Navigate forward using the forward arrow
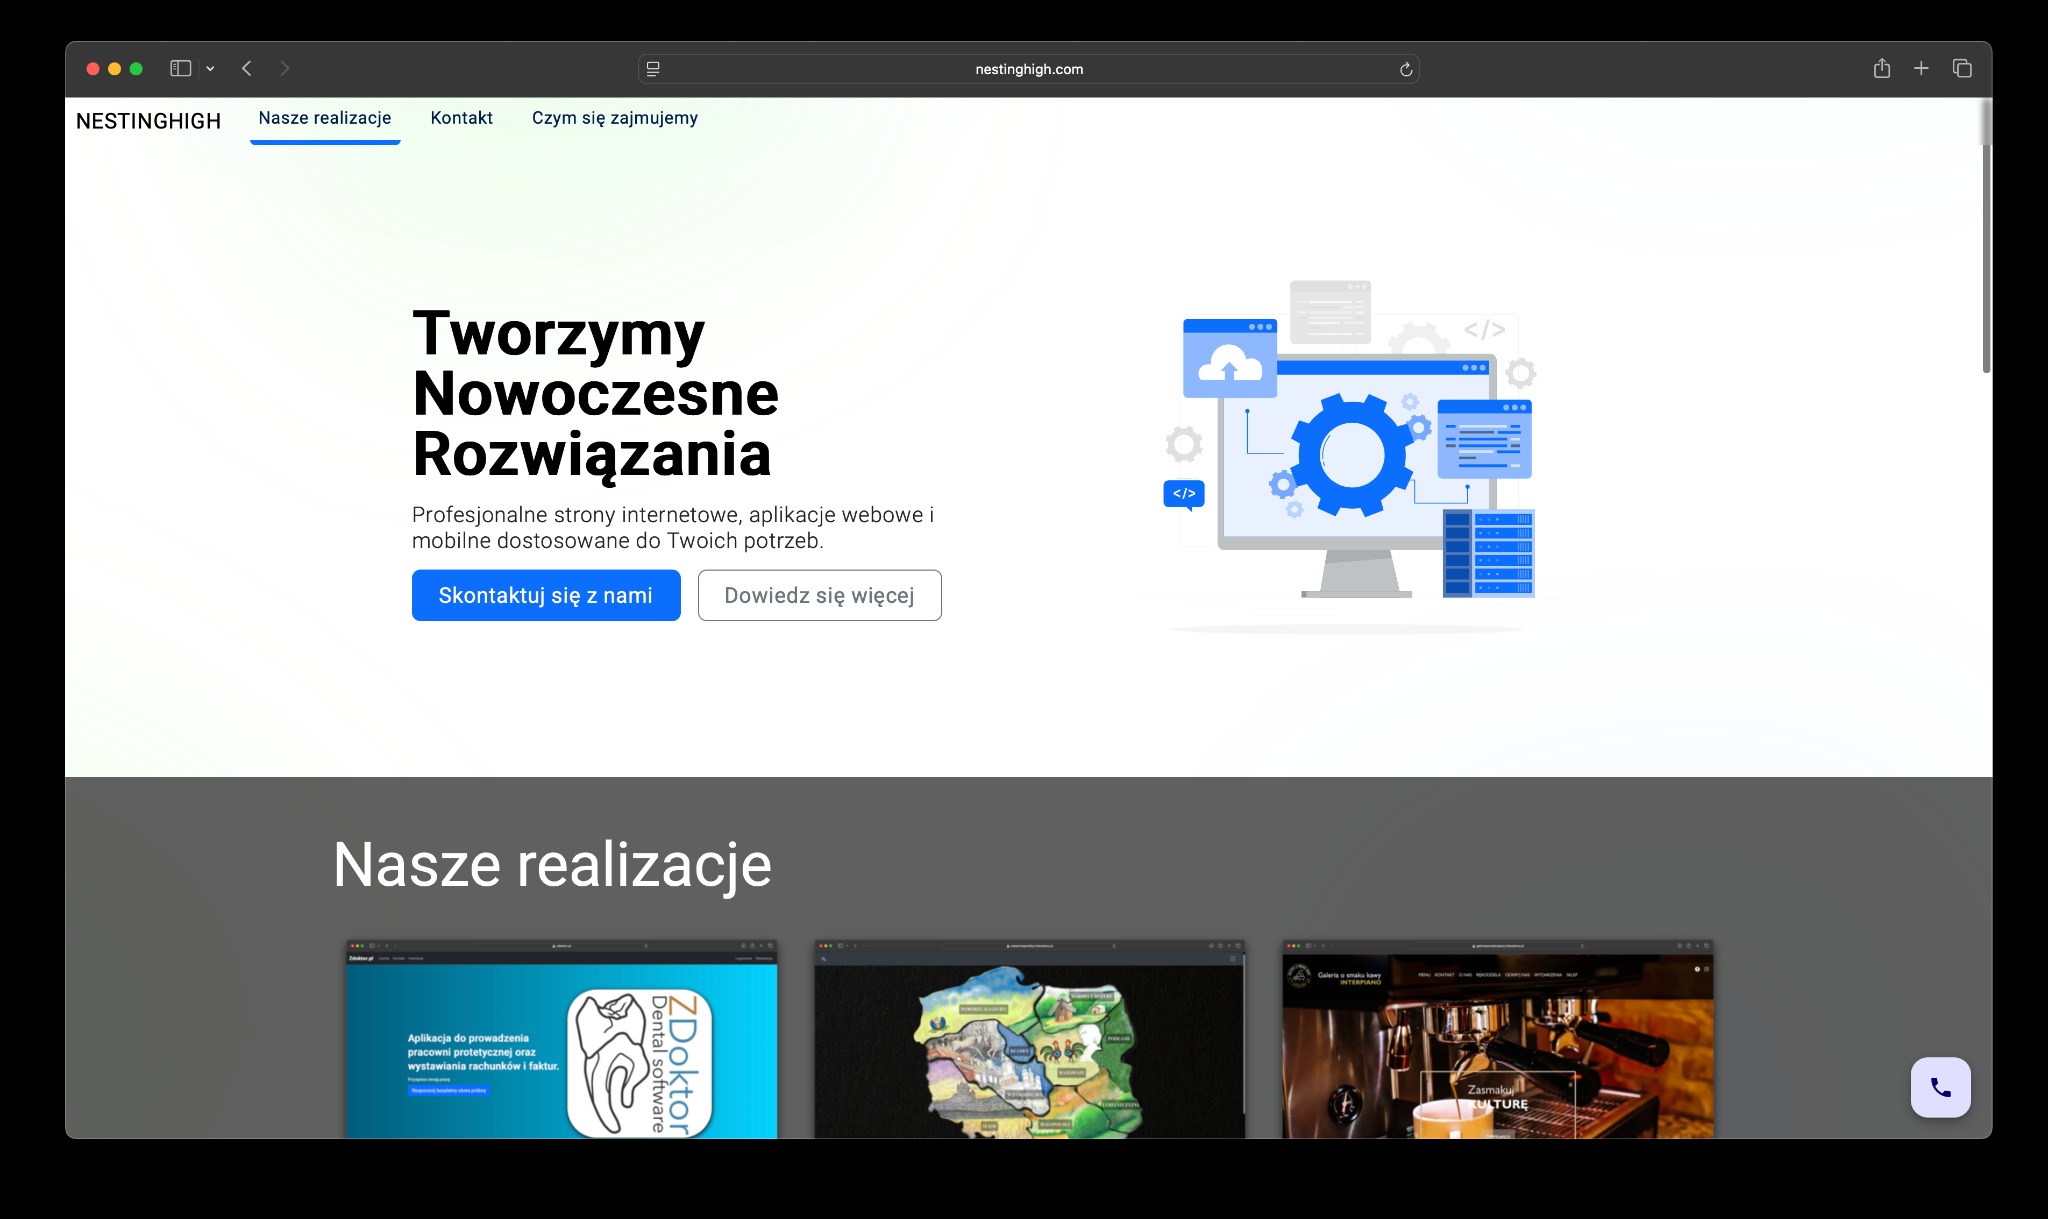This screenshot has height=1219, width=2048. 286,68
